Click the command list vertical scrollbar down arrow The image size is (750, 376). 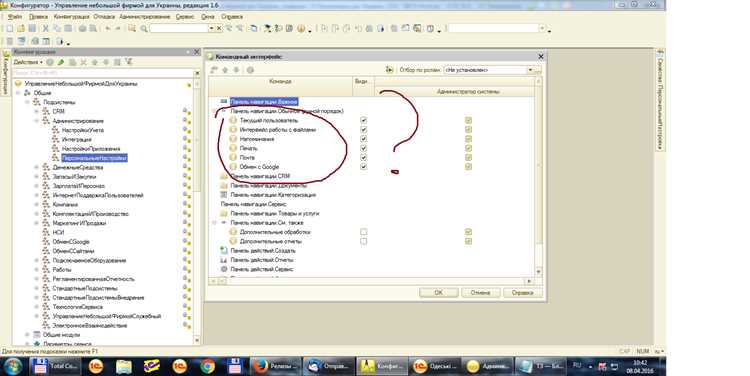[539, 271]
